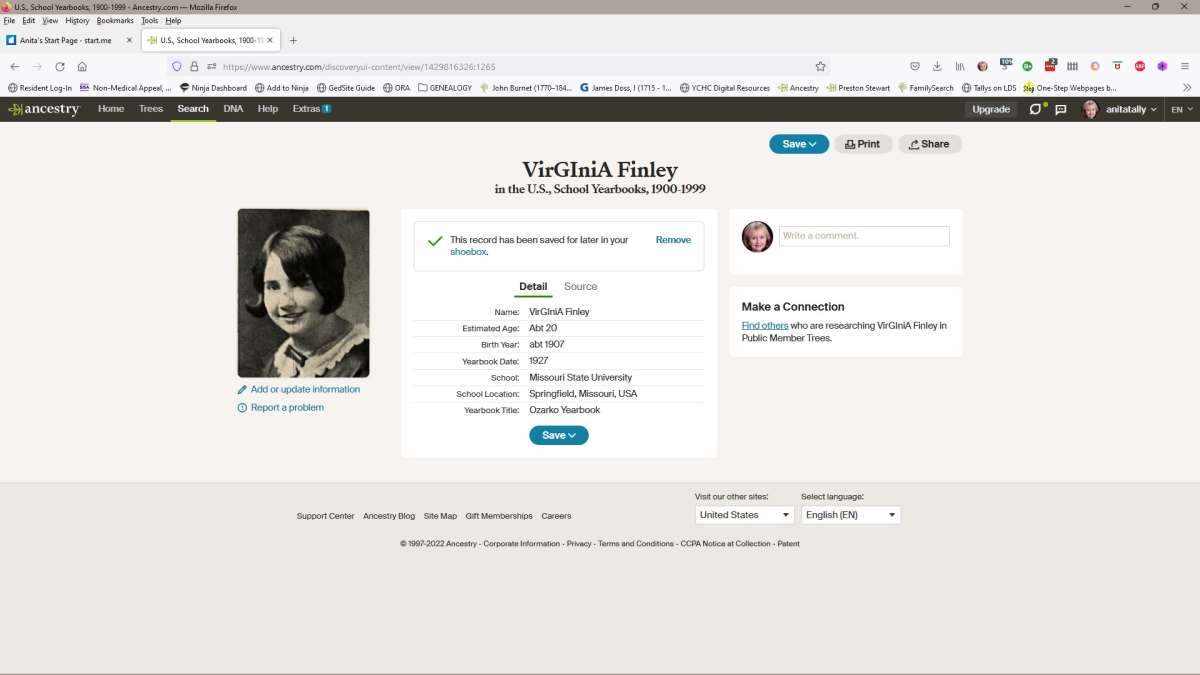Screen dimensions: 1200x675
Task: Click the Ancestry logo
Action: coord(44,109)
